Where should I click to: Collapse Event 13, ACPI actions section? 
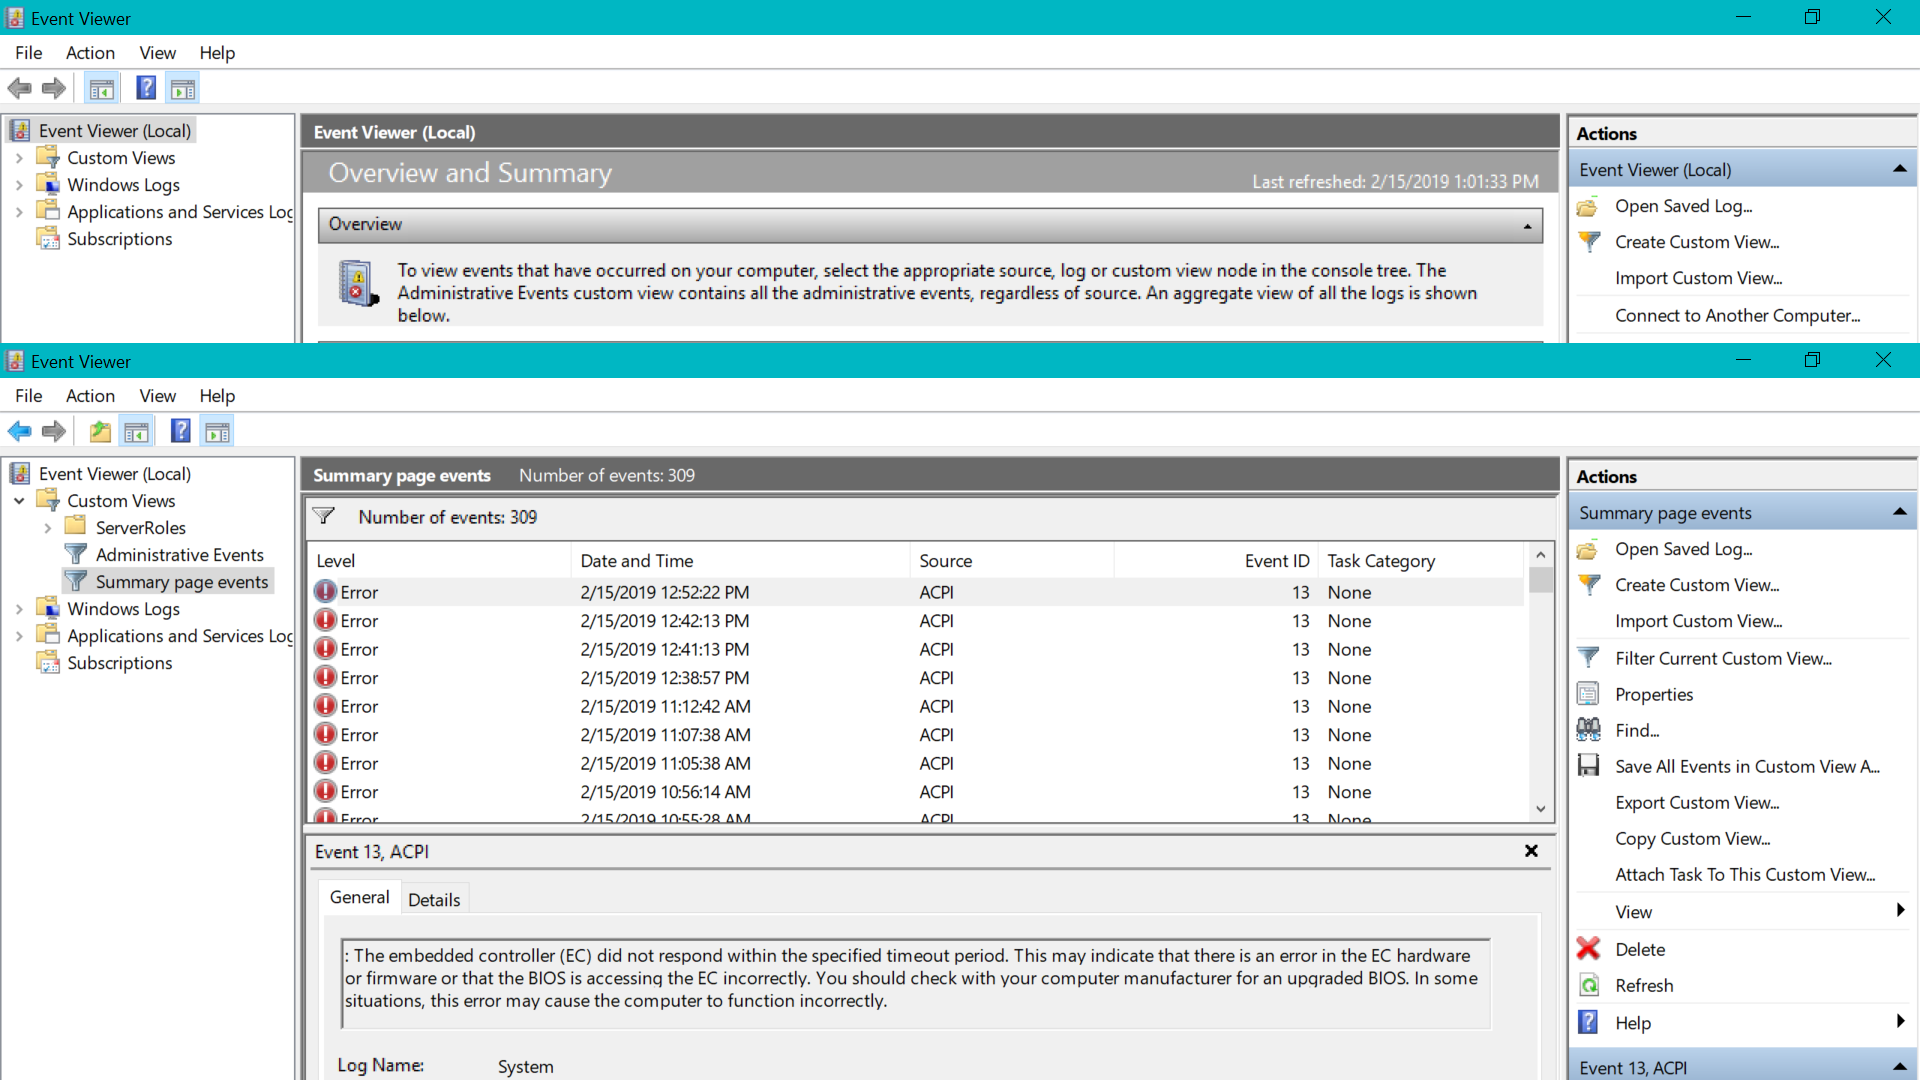(x=1899, y=1067)
